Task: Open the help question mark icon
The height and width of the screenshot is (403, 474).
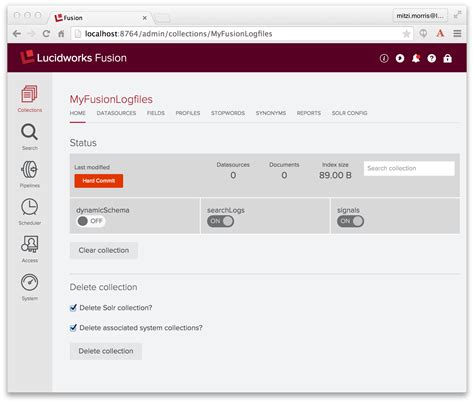Action: (432, 58)
